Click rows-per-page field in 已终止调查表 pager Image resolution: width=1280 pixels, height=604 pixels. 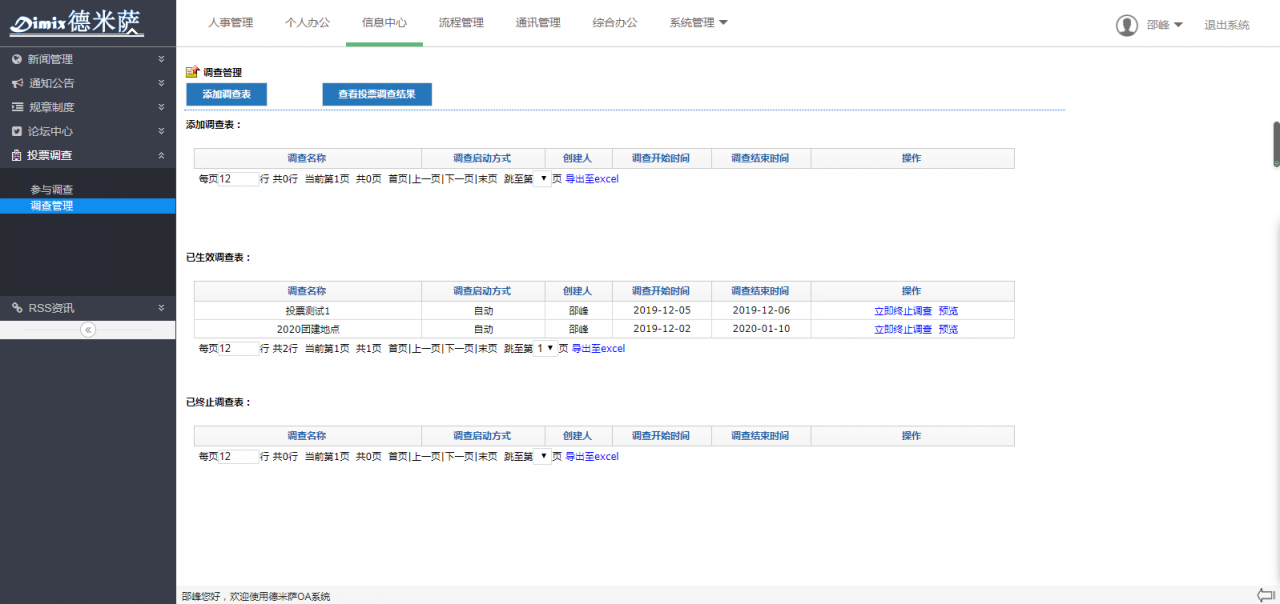tap(238, 457)
